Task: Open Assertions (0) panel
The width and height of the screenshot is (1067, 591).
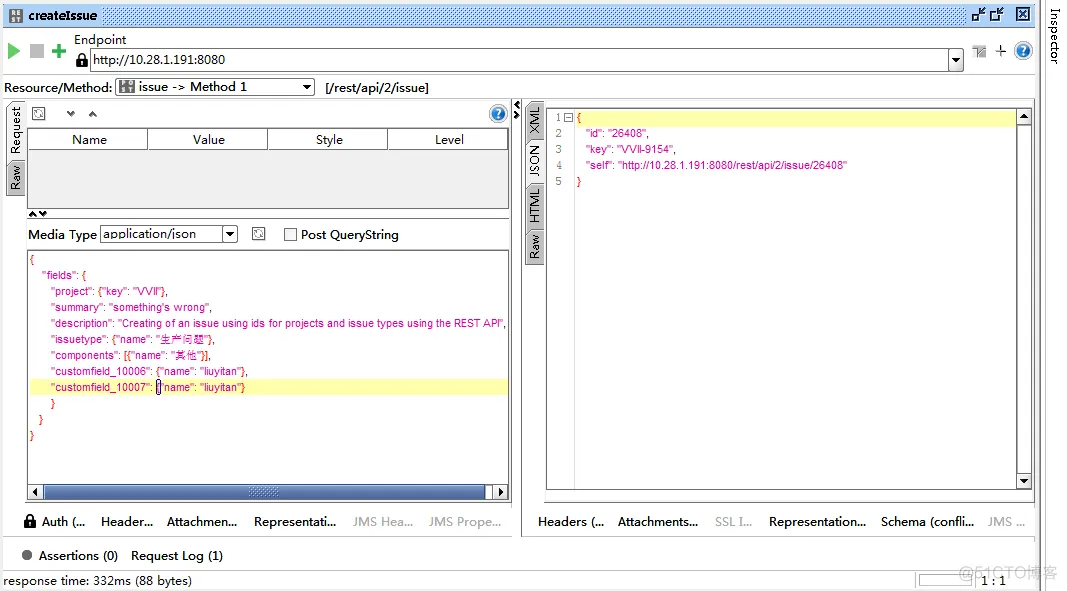Action: click(x=70, y=556)
